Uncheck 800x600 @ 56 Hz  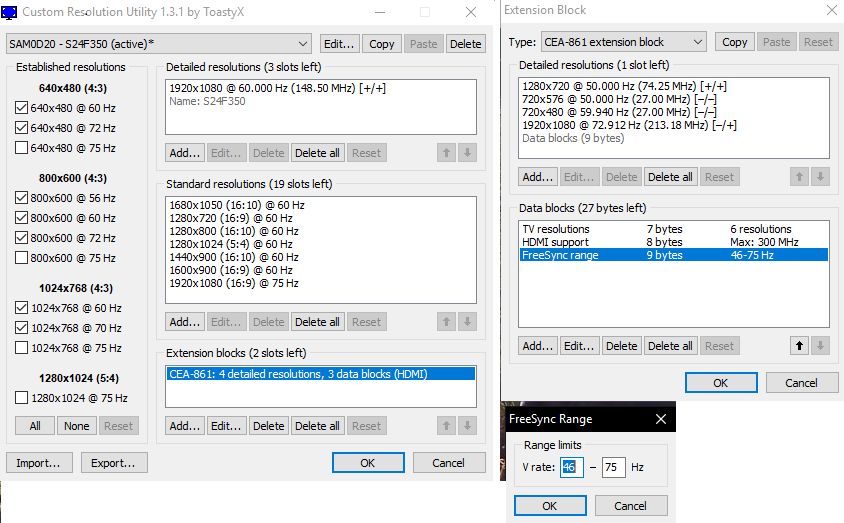click(21, 197)
